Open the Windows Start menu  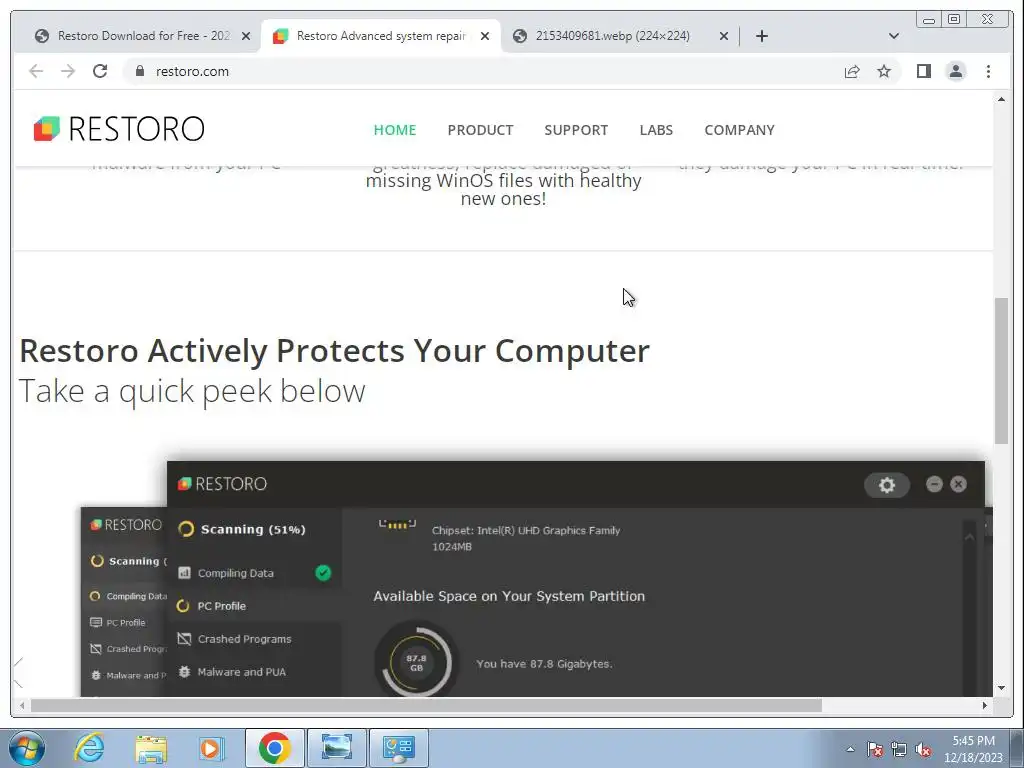coord(27,748)
